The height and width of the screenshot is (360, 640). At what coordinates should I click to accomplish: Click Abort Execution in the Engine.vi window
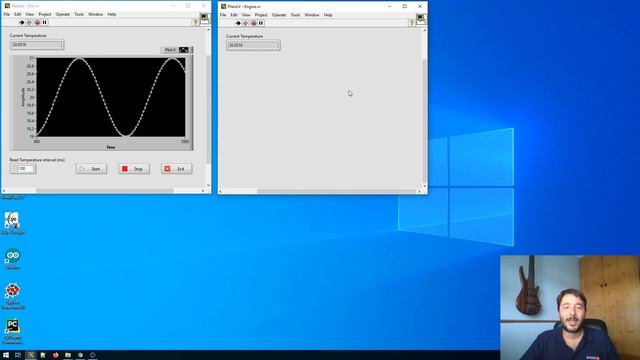pyautogui.click(x=253, y=23)
